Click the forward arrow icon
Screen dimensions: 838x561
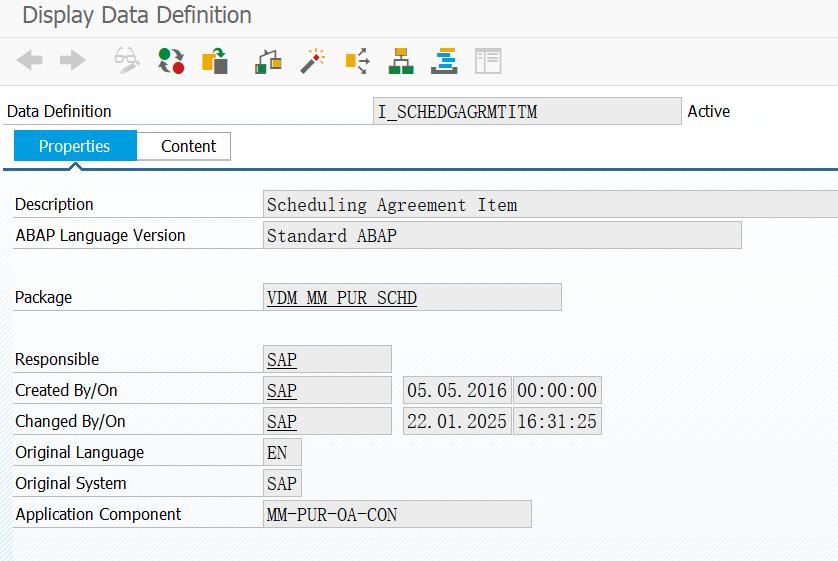73,60
